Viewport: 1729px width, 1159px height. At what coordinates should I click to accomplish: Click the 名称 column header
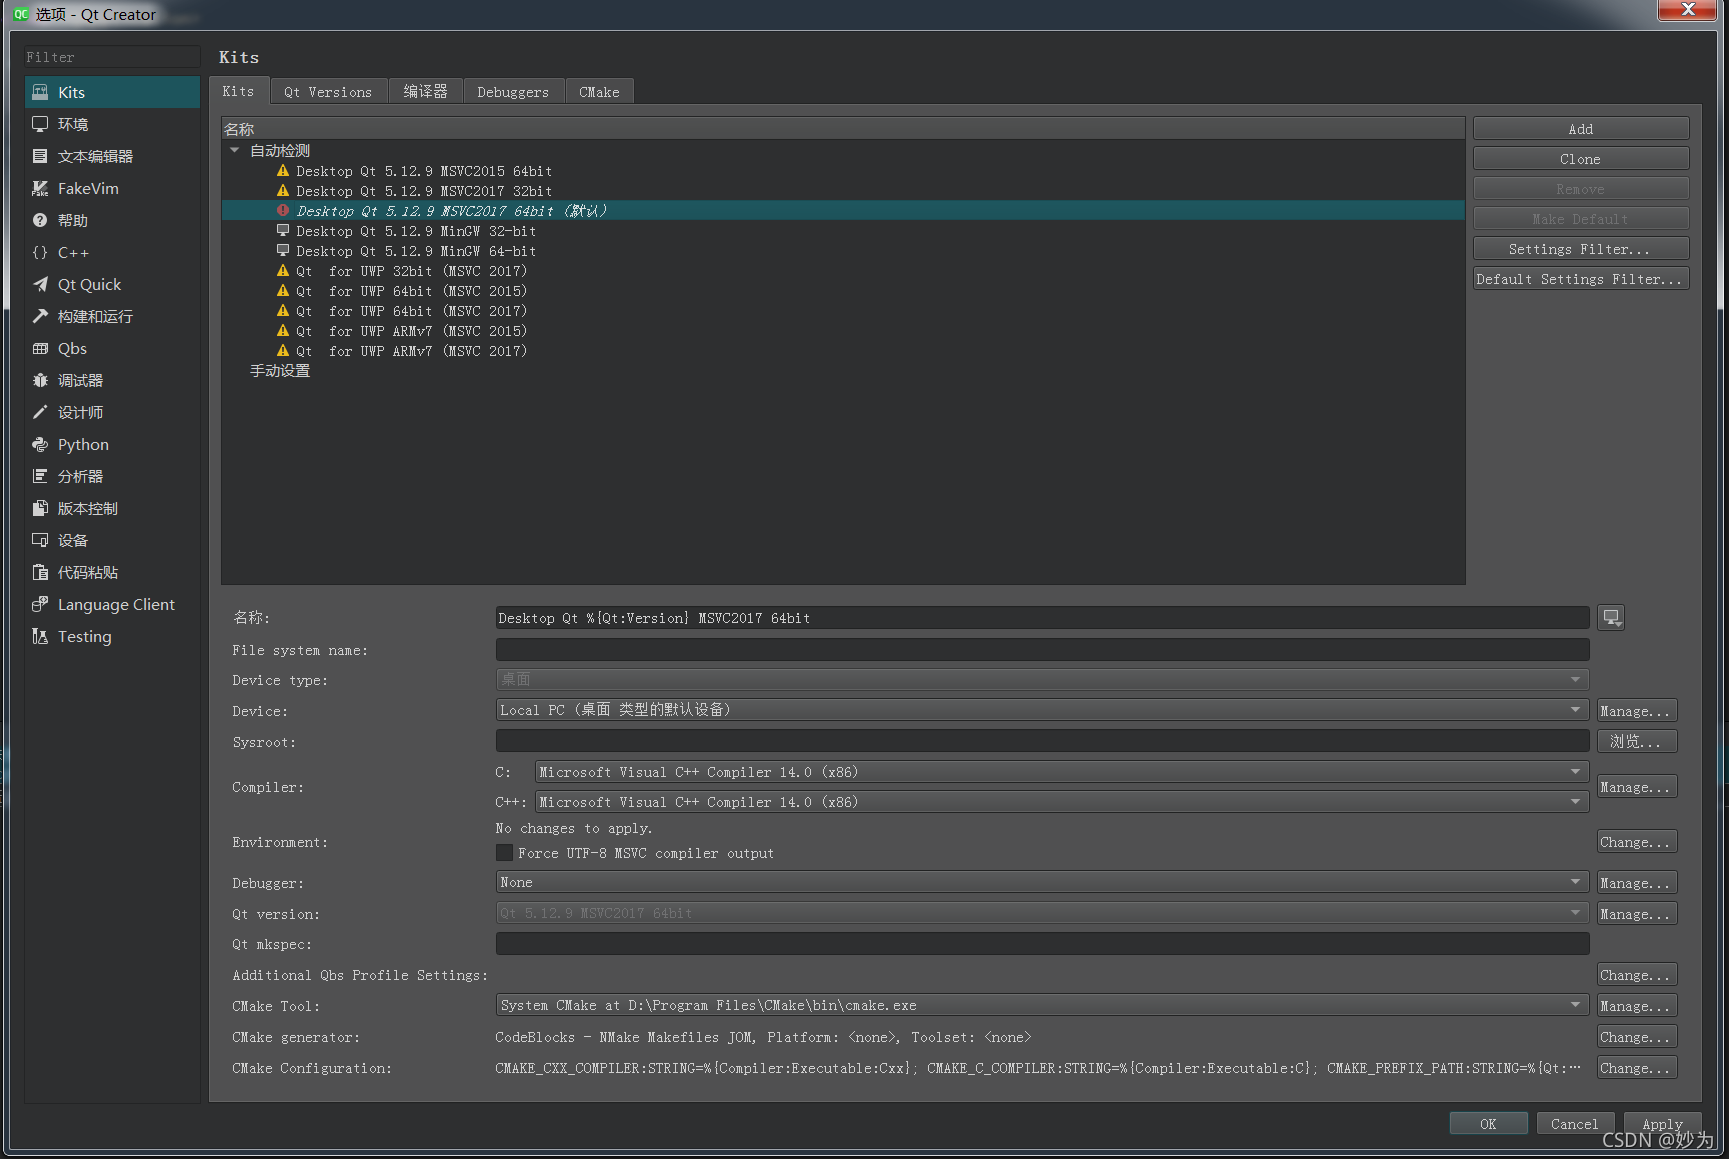(843, 129)
